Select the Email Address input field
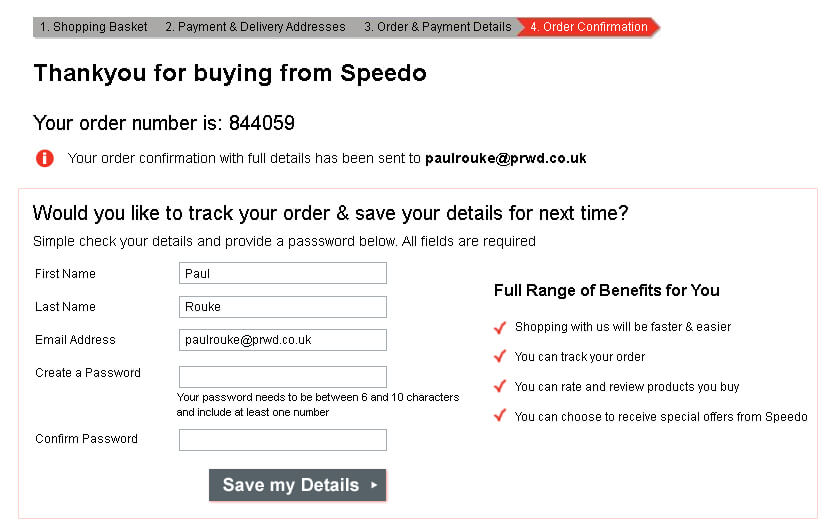The width and height of the screenshot is (824, 532). [283, 340]
